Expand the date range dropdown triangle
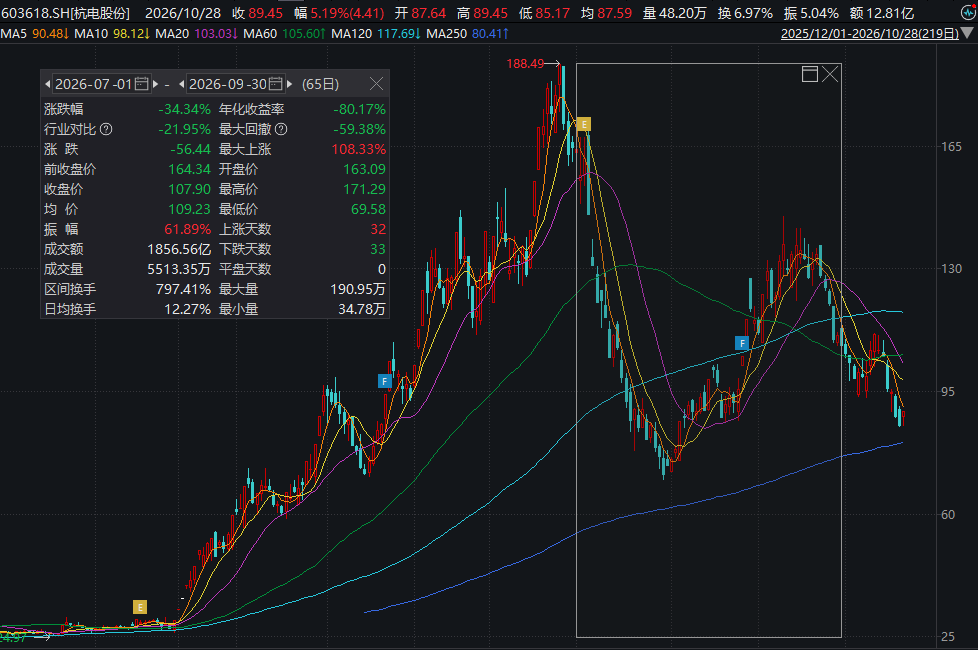The image size is (978, 650). pyautogui.click(x=968, y=33)
